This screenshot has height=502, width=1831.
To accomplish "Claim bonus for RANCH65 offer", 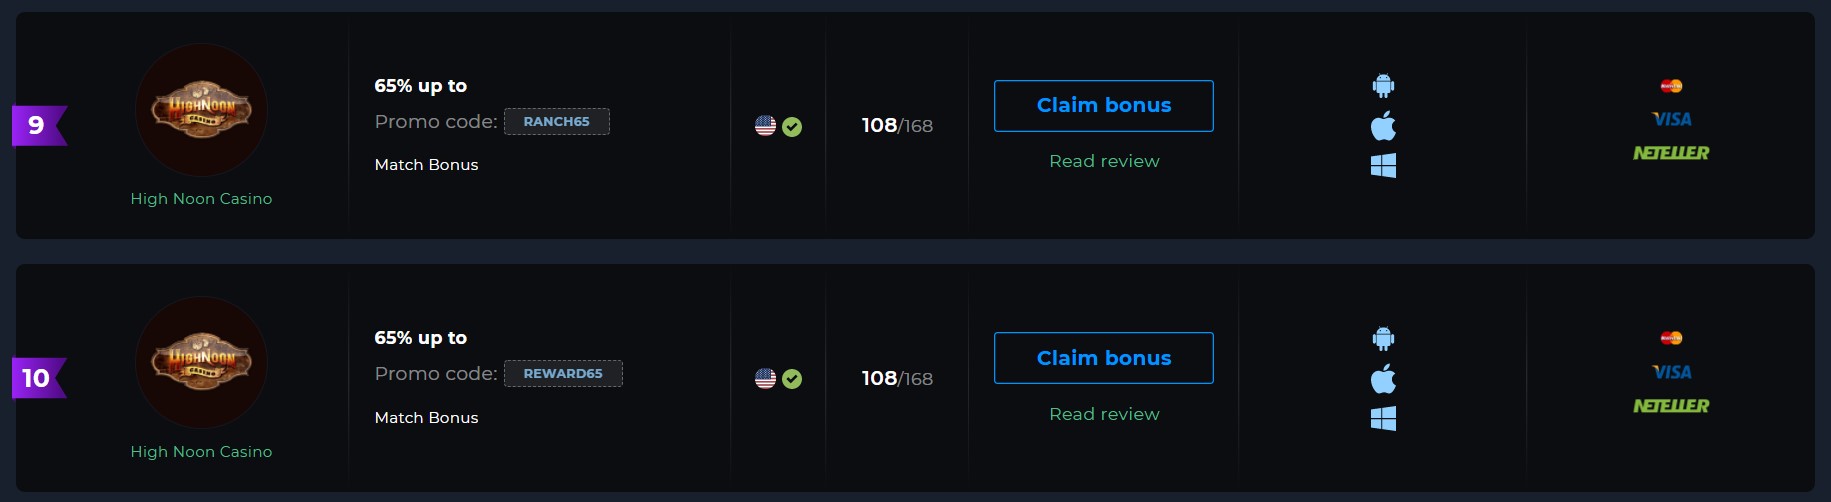I will click(1104, 106).
